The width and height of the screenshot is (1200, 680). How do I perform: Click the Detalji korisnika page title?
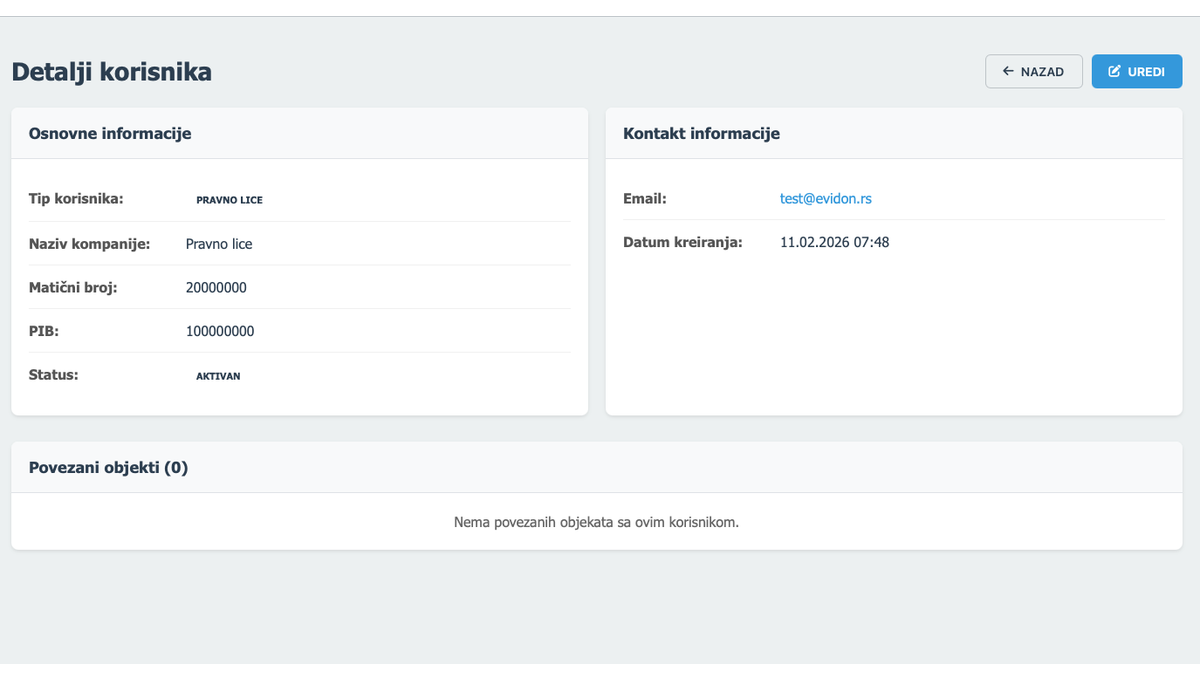coord(111,72)
